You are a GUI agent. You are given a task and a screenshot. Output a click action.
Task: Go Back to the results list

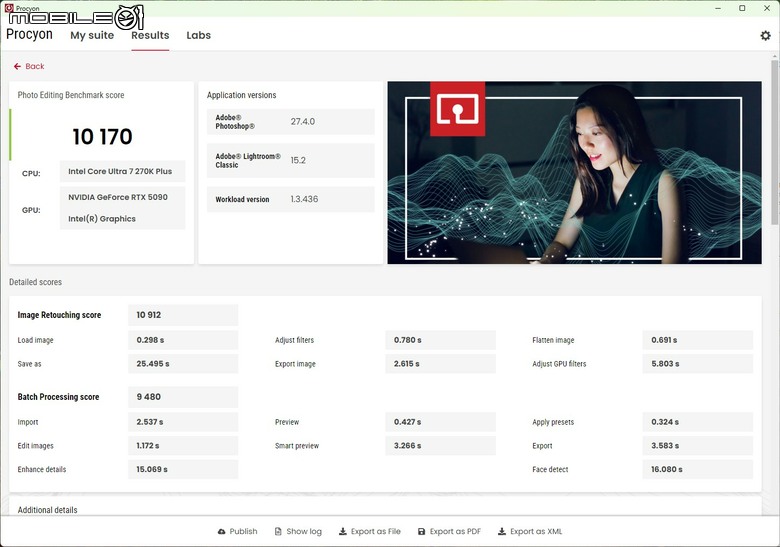pyautogui.click(x=29, y=66)
